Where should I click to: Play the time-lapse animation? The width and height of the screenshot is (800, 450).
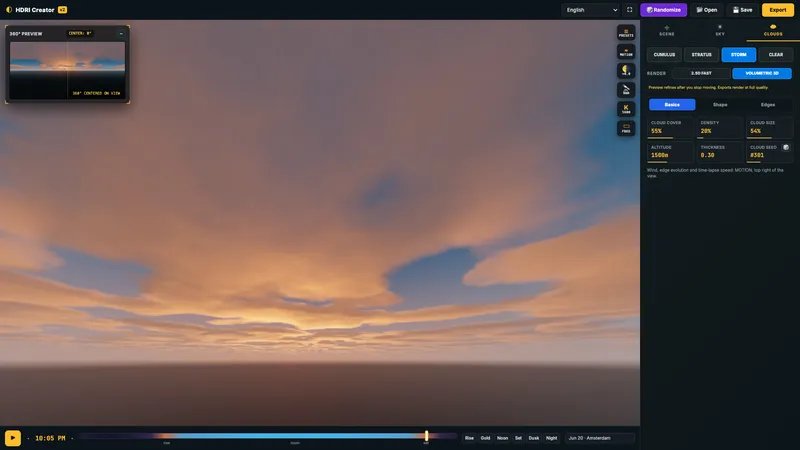13,438
